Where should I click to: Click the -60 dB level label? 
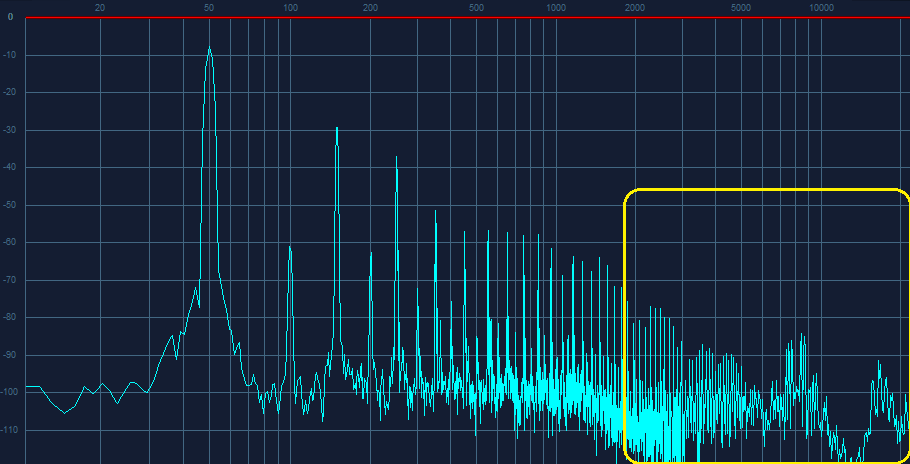pyautogui.click(x=10, y=242)
